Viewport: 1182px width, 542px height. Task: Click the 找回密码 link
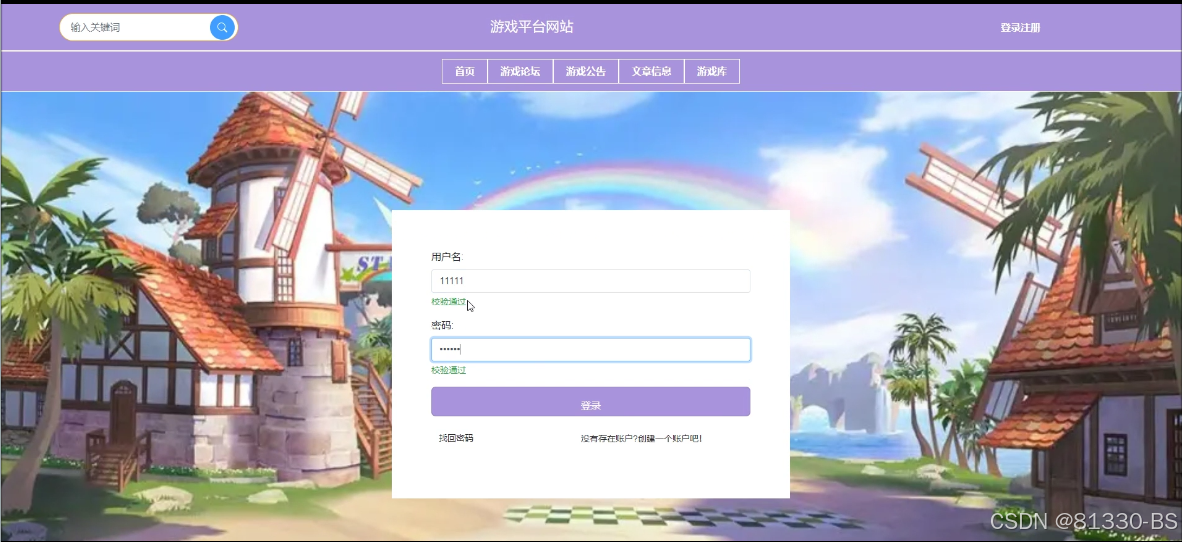tap(456, 438)
